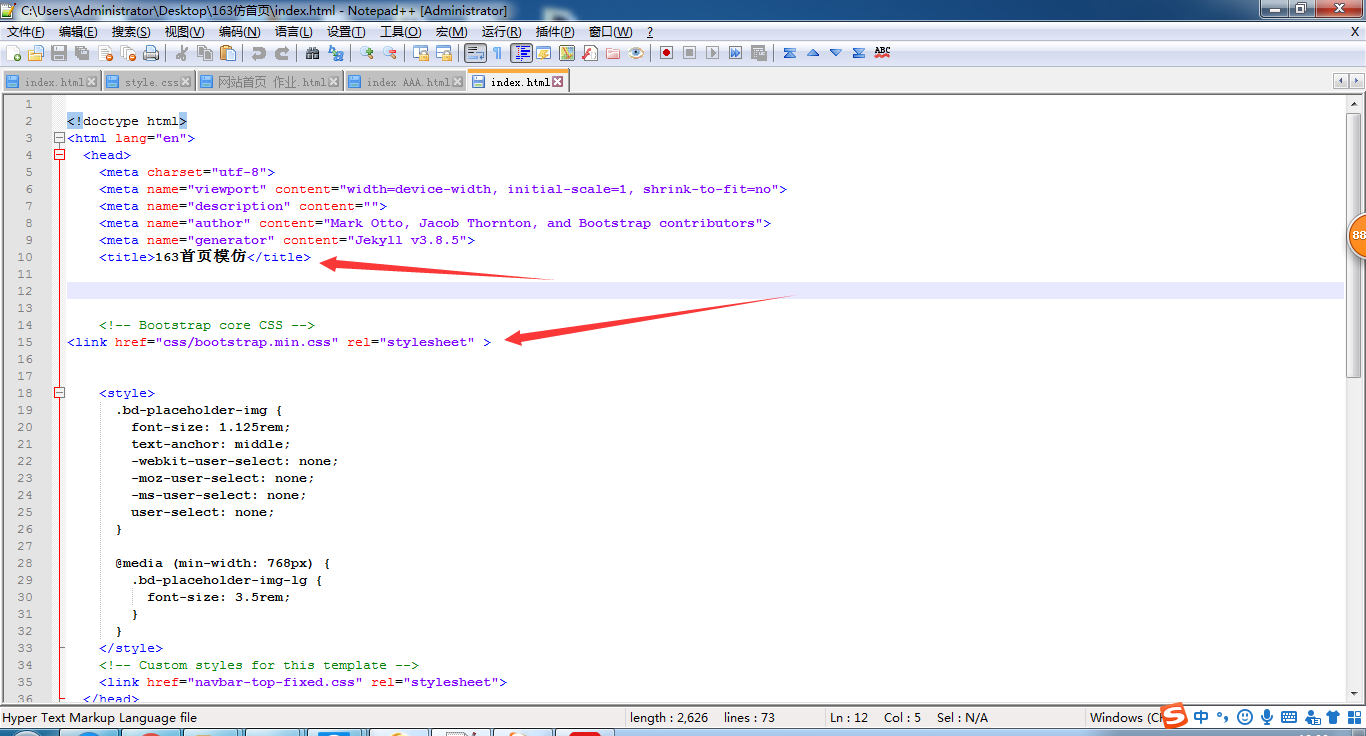
Task: Click the Copy toolbar icon
Action: tap(204, 53)
